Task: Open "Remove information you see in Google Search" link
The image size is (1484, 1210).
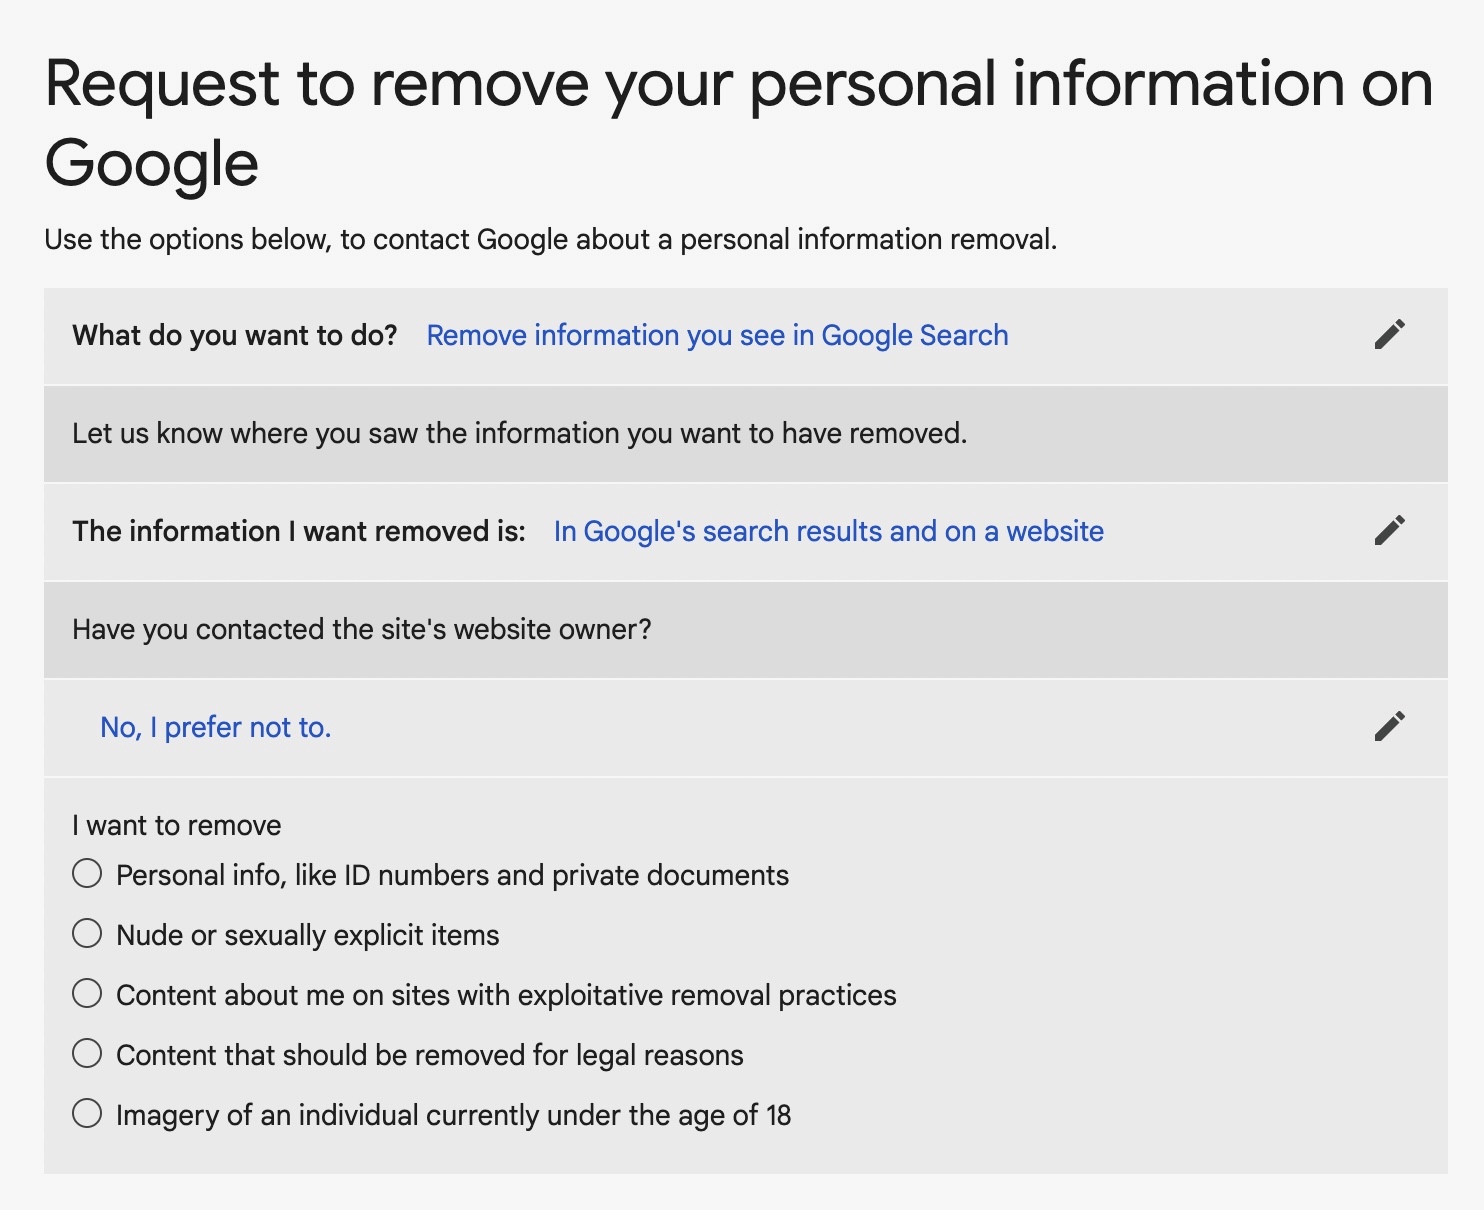Action: 716,335
